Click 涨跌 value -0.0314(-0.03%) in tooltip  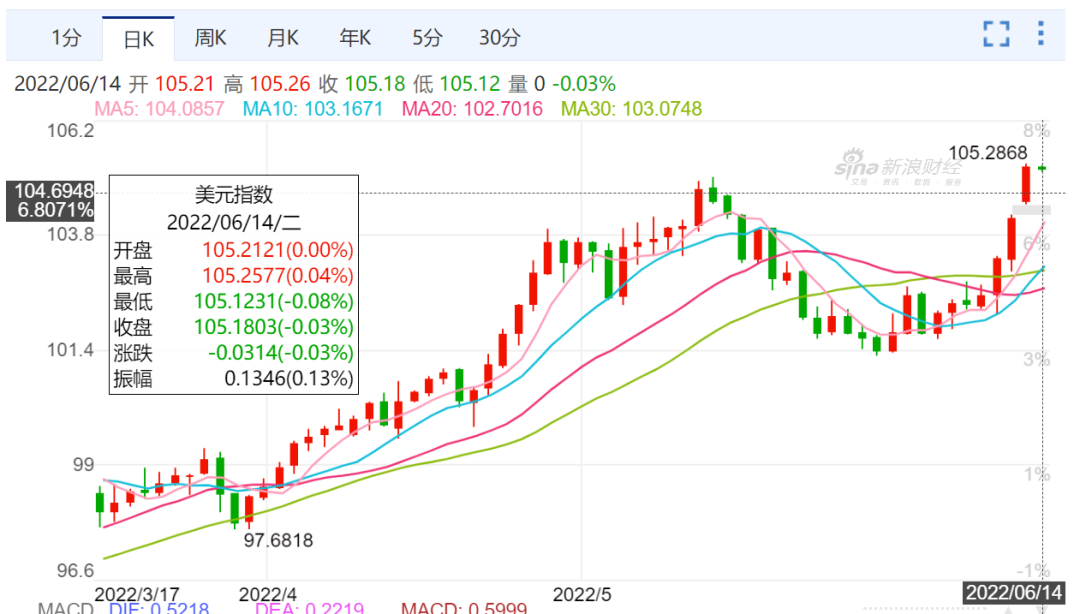(280, 353)
